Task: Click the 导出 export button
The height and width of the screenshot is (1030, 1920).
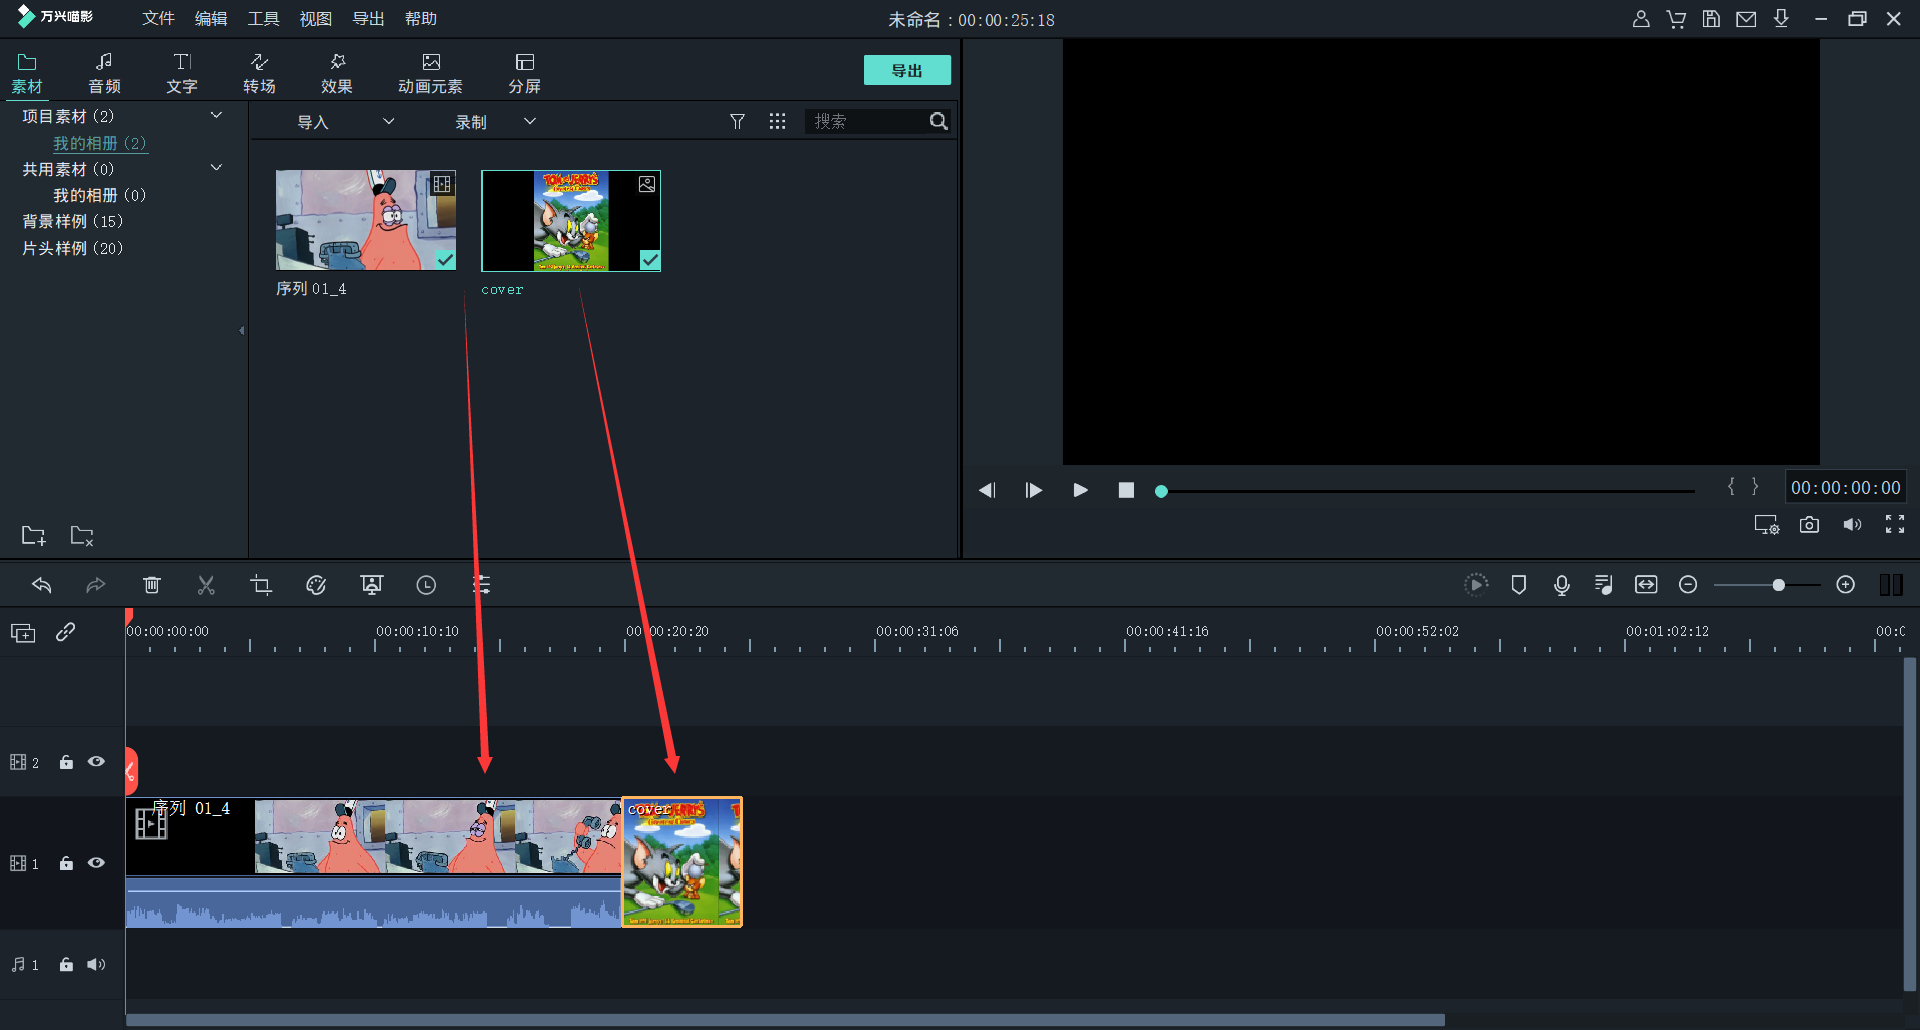Action: [906, 70]
